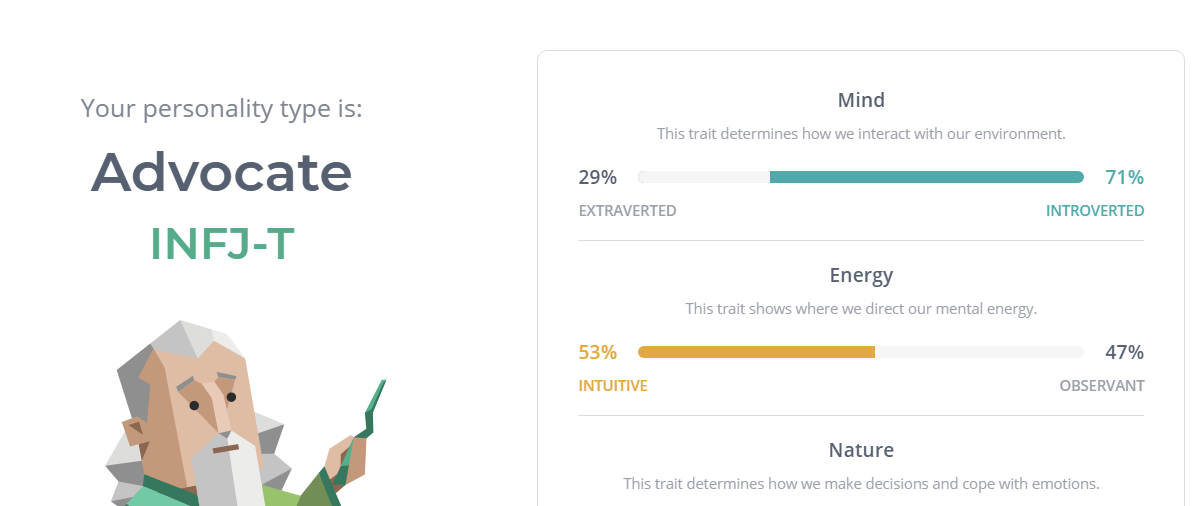The width and height of the screenshot is (1203, 506).
Task: Click the 71% Introverted percentage
Action: (1124, 178)
